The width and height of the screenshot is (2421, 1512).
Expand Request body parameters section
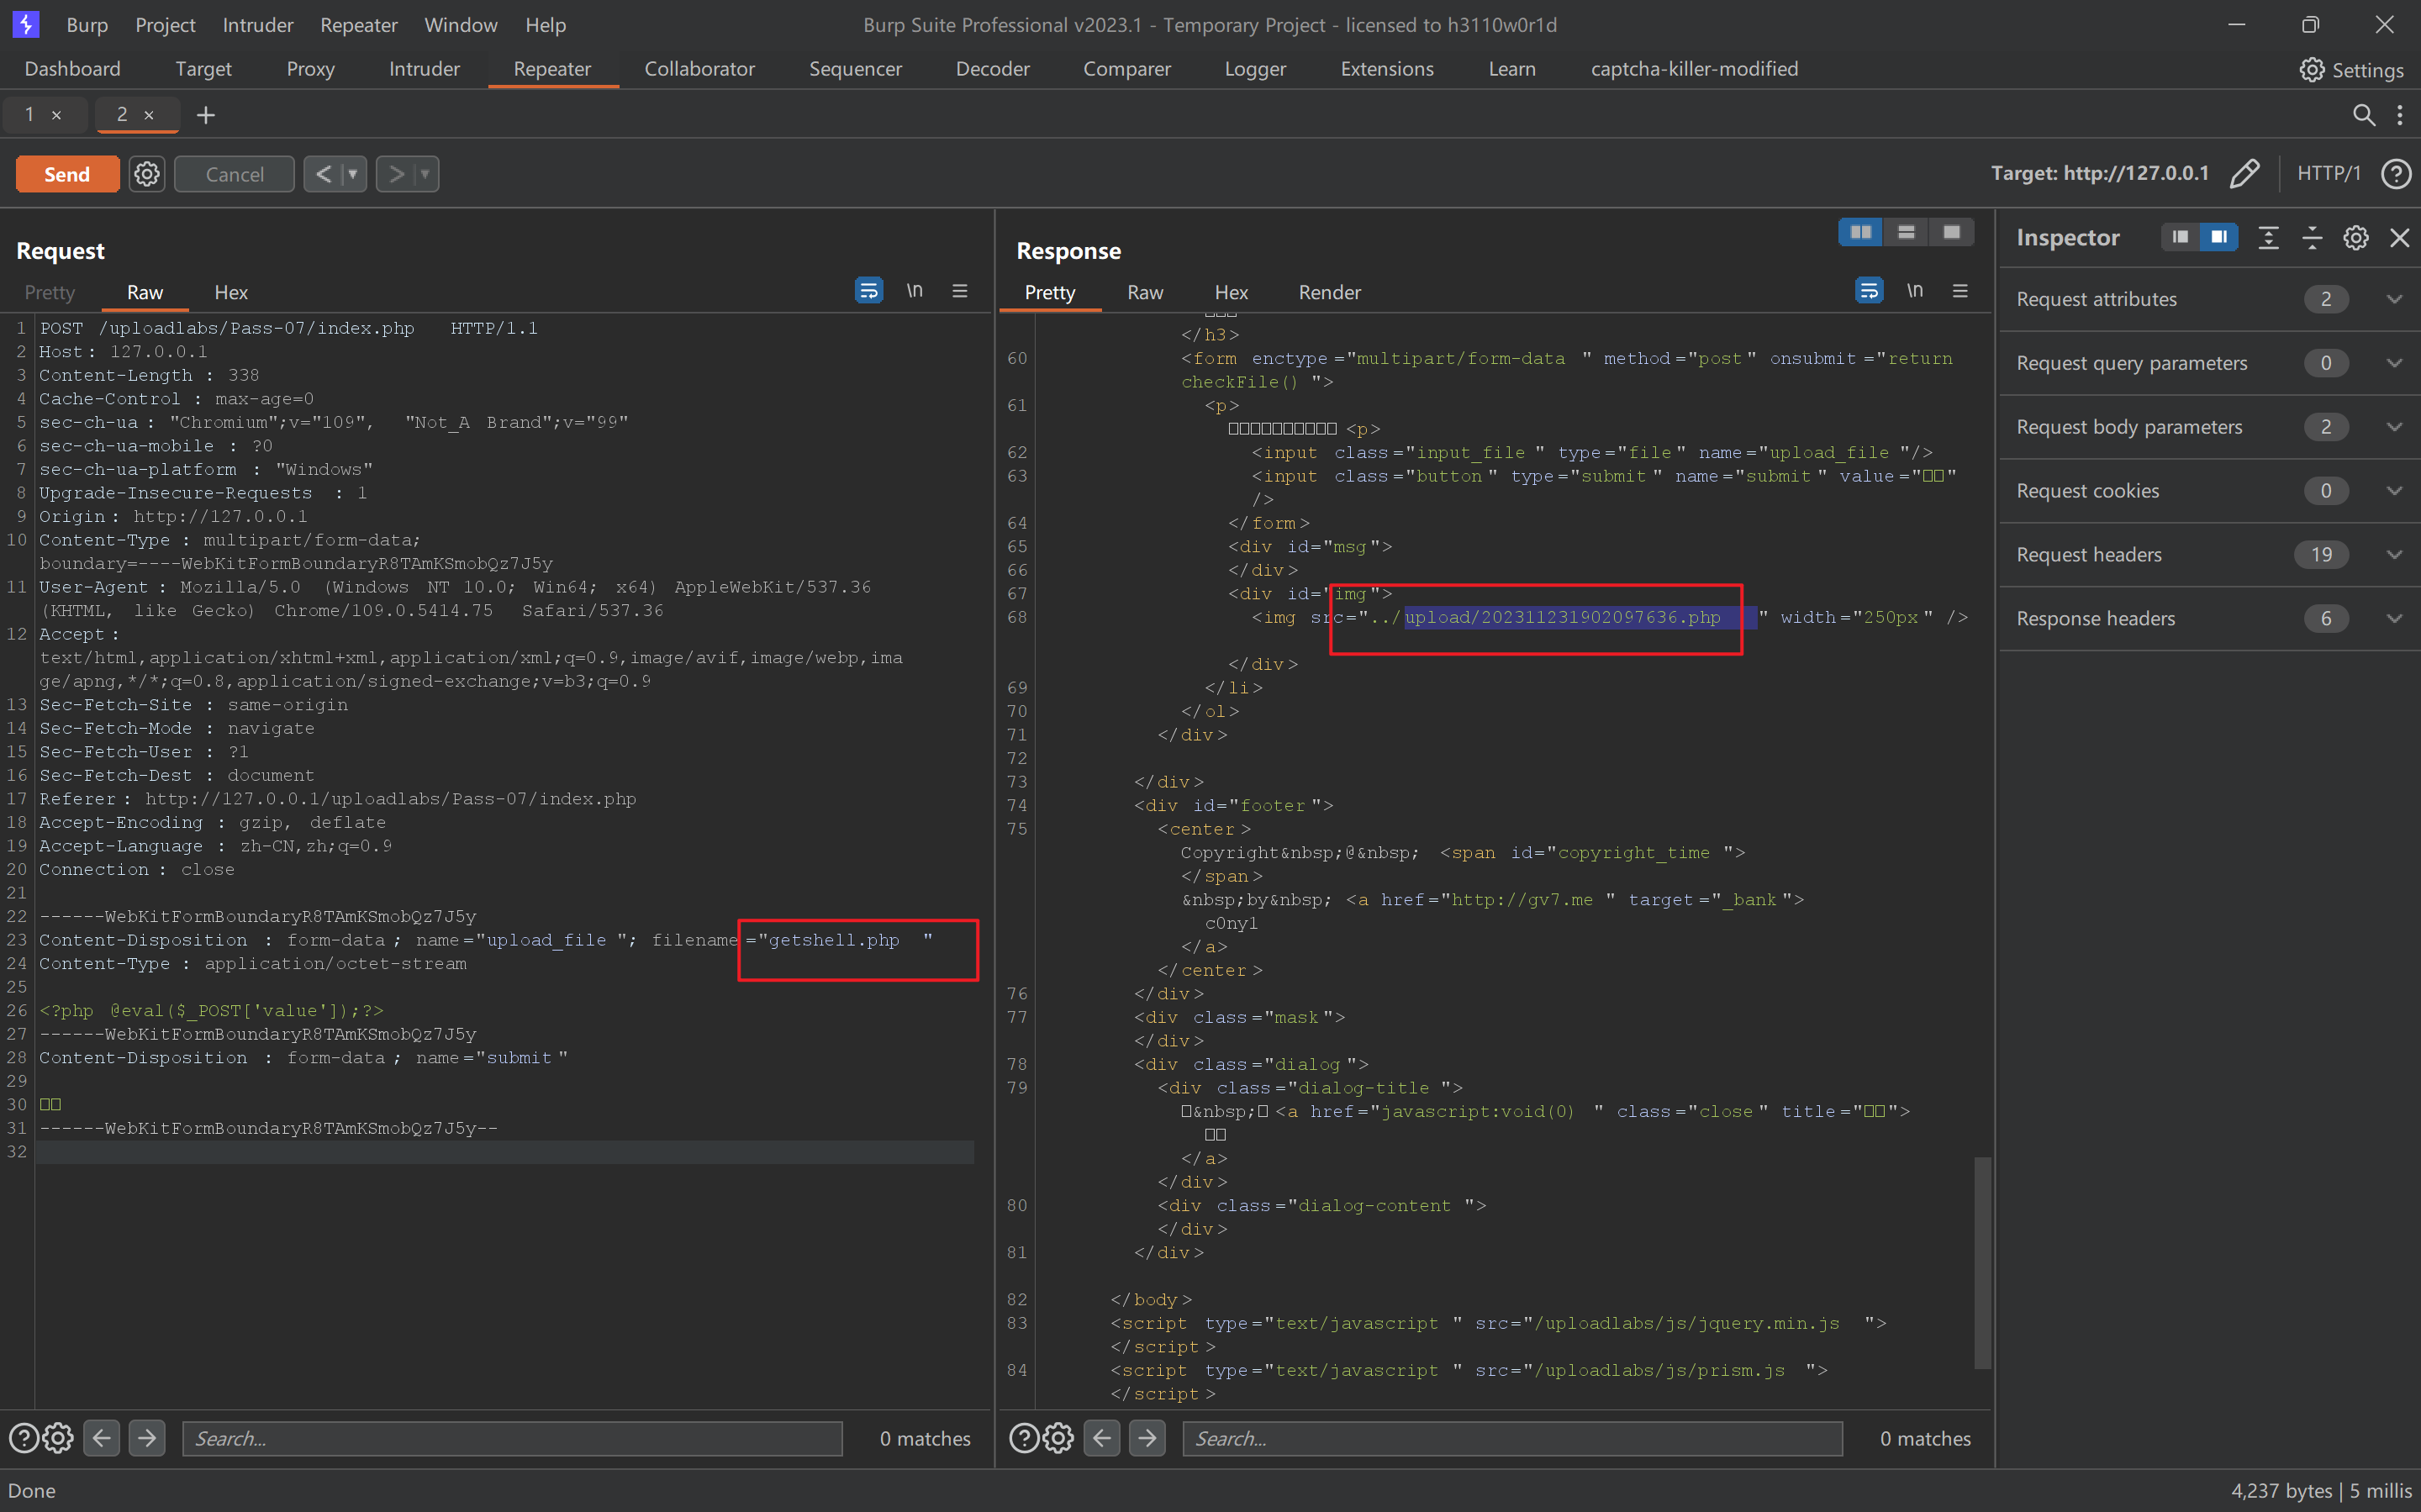(x=2394, y=427)
